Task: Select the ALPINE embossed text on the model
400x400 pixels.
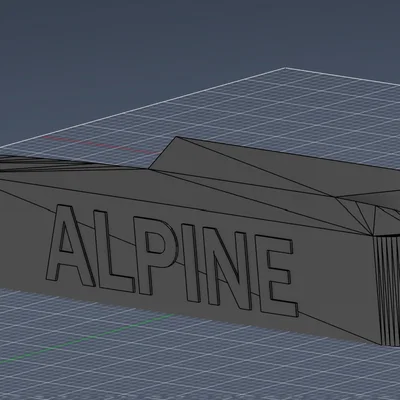Action: 172,261
